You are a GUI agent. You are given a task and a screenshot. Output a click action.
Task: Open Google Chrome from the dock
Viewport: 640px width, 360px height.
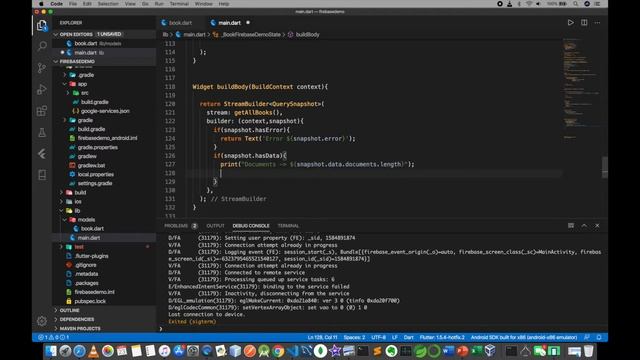pyautogui.click(x=278, y=351)
